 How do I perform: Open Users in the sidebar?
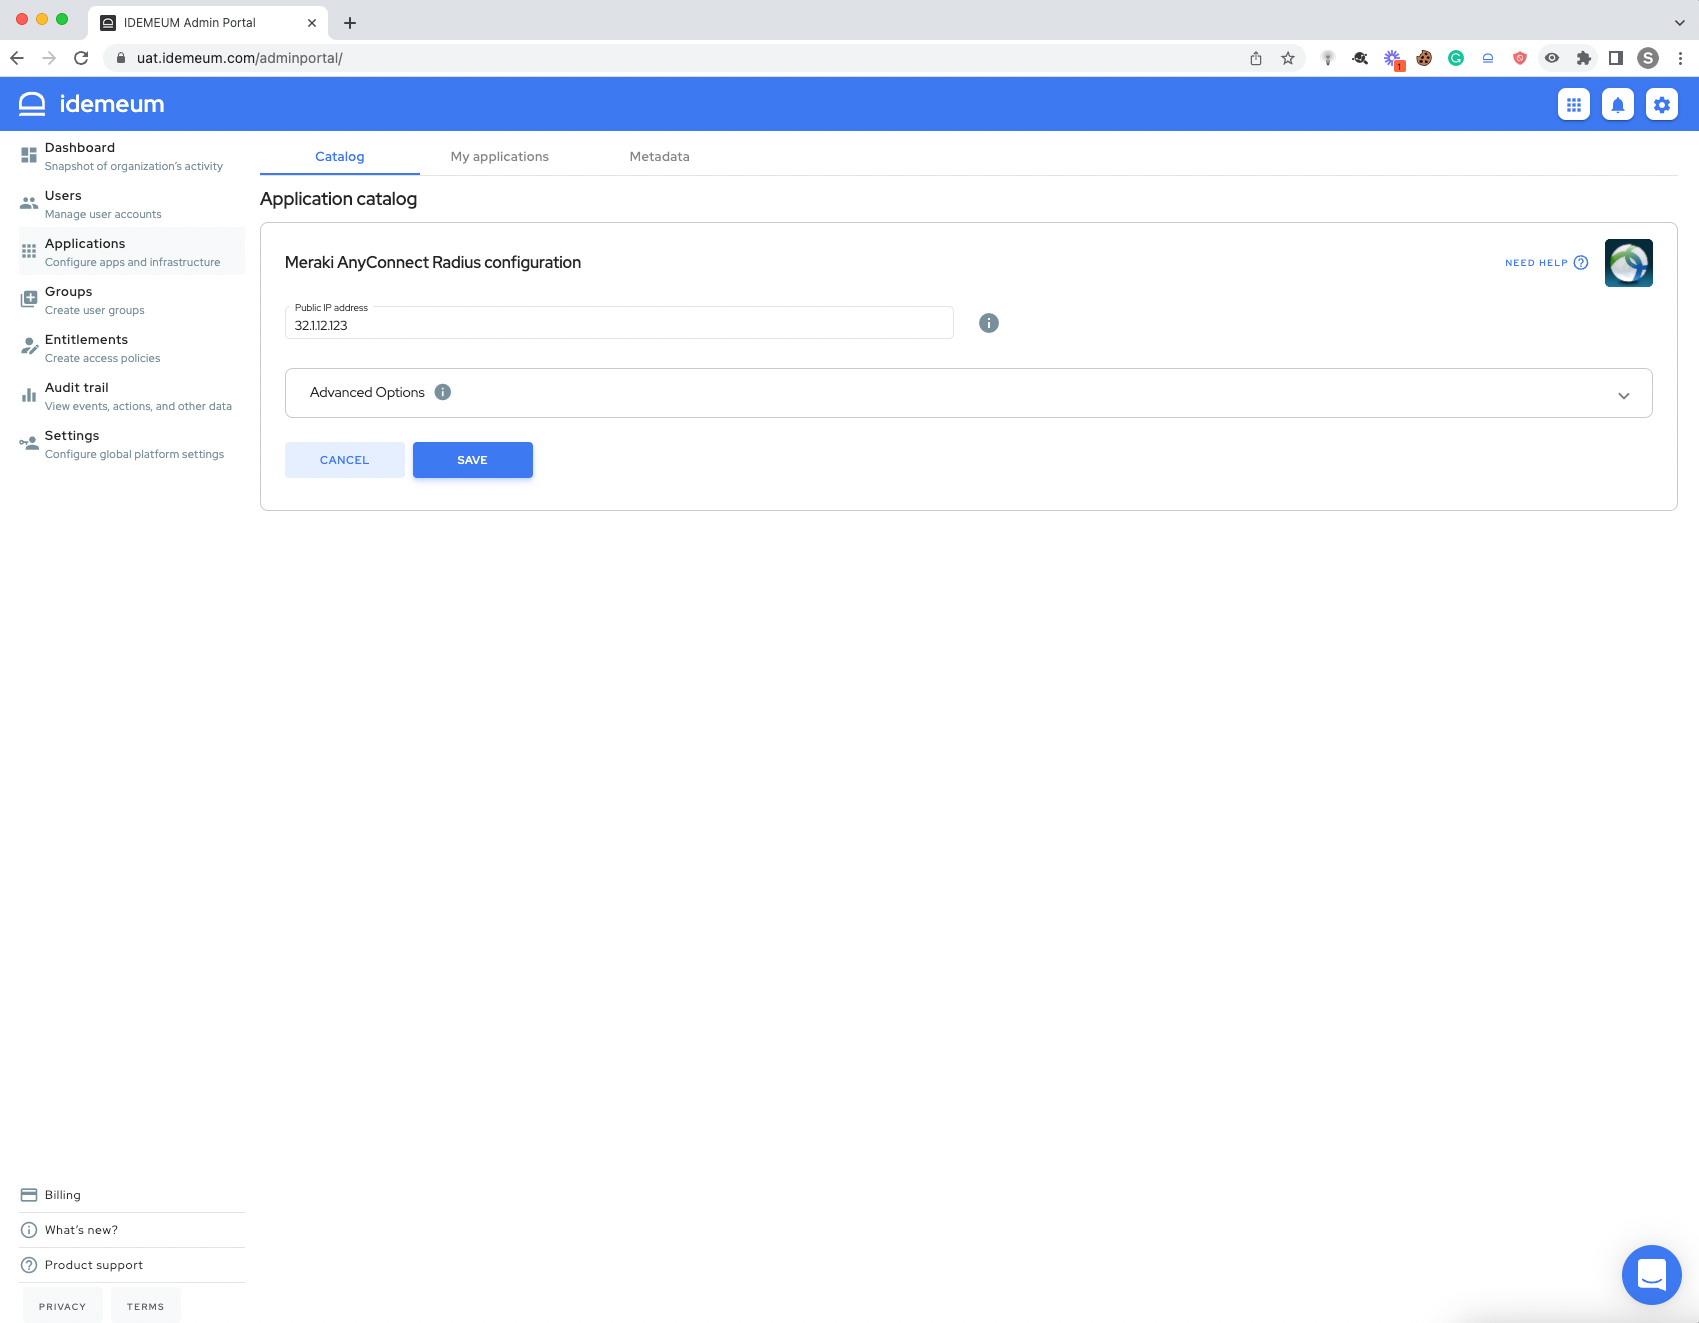click(132, 204)
